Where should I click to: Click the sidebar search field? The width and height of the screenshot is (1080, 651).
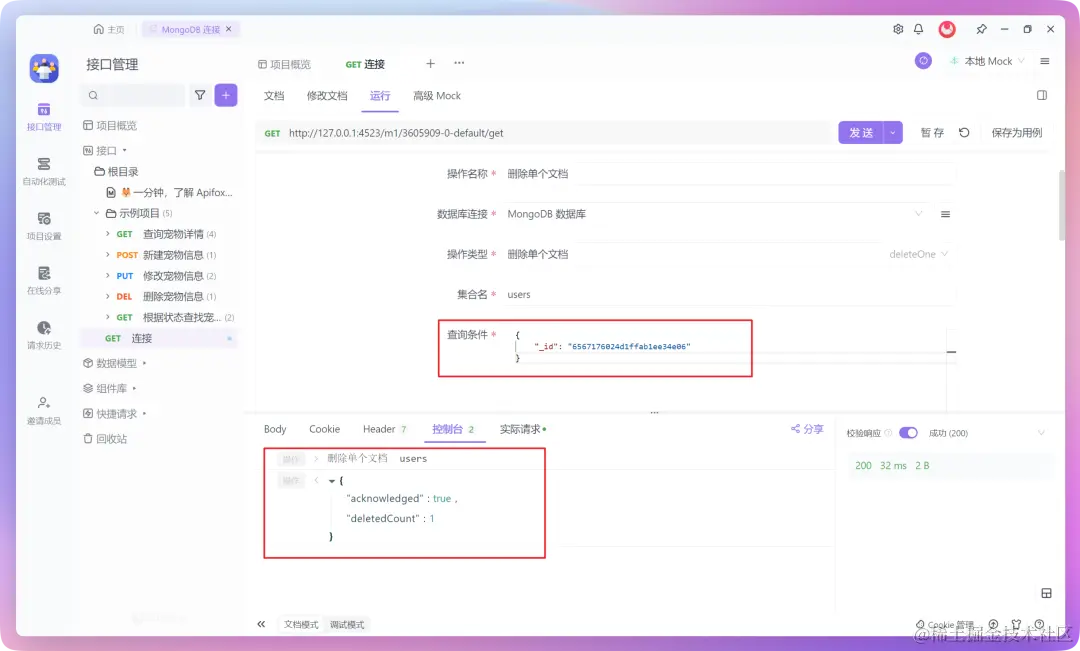(133, 95)
